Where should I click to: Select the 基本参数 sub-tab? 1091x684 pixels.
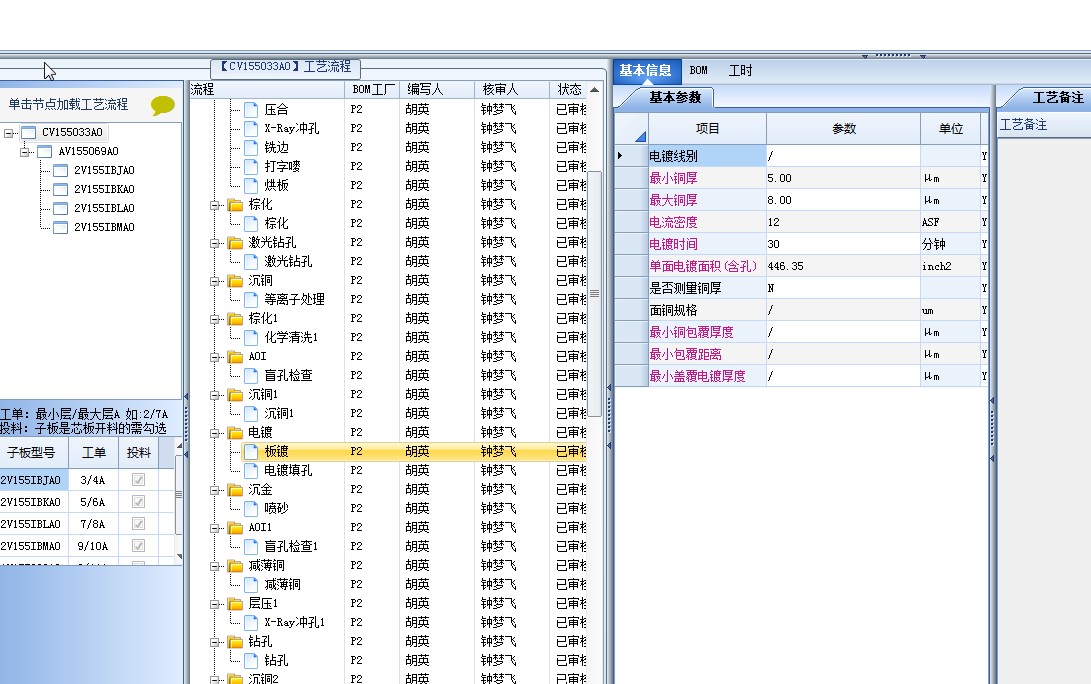[x=675, y=97]
